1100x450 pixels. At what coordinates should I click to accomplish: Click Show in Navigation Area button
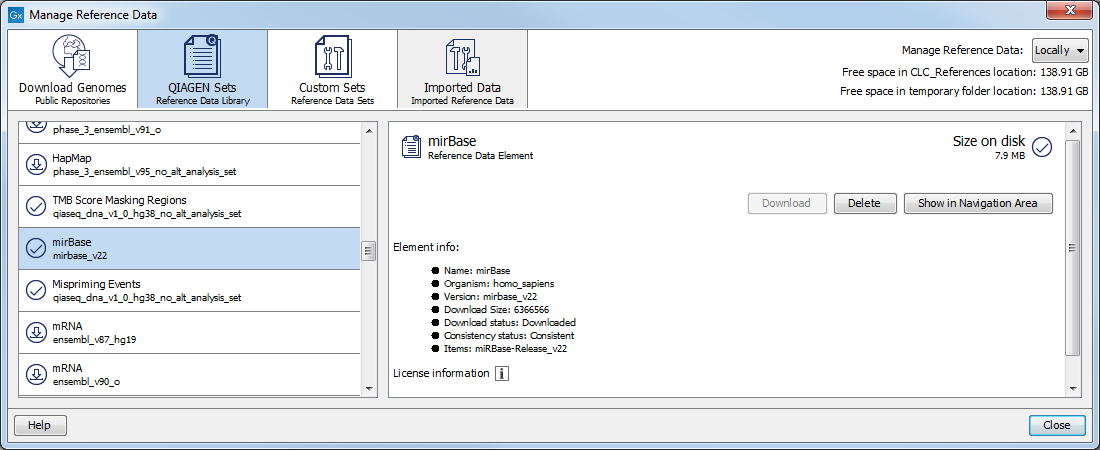tap(978, 203)
